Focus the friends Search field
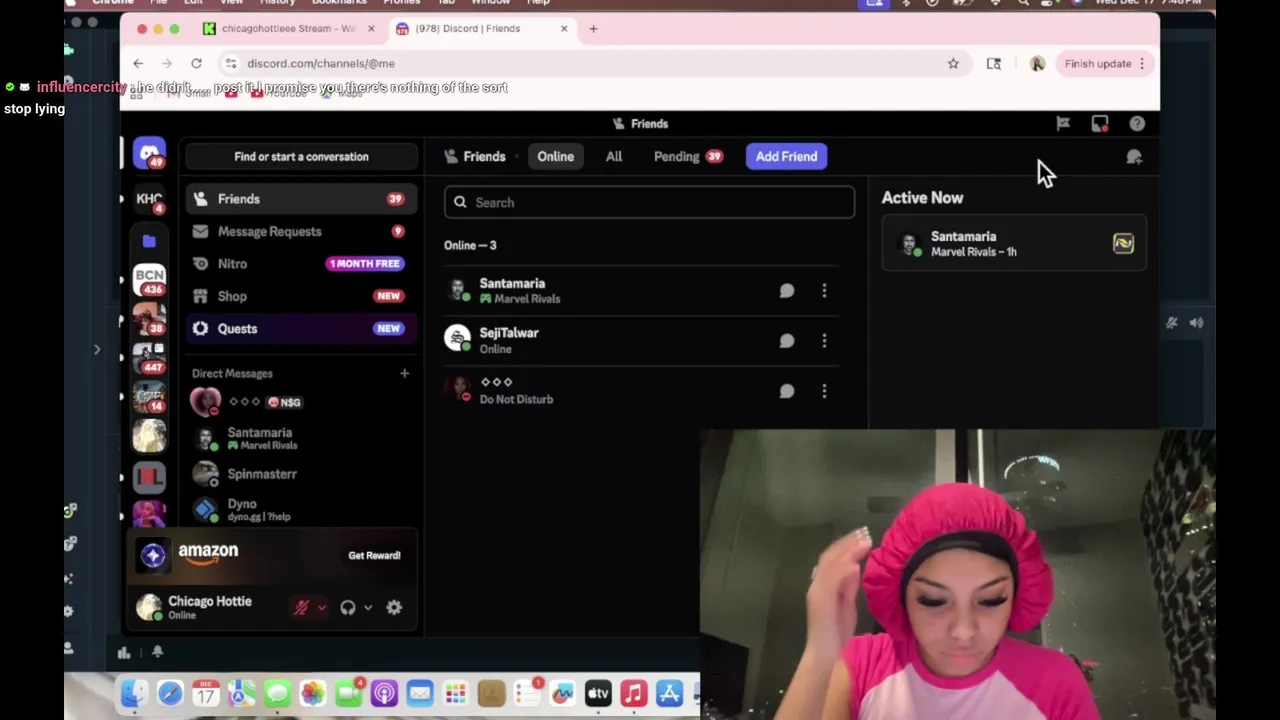The width and height of the screenshot is (1280, 720). (649, 202)
